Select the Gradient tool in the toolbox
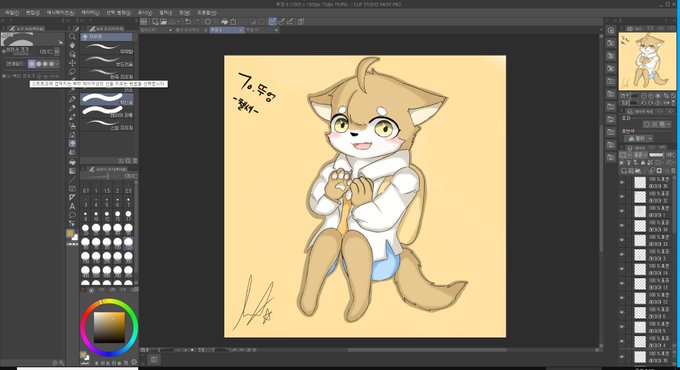680x370 pixels. coord(72,171)
